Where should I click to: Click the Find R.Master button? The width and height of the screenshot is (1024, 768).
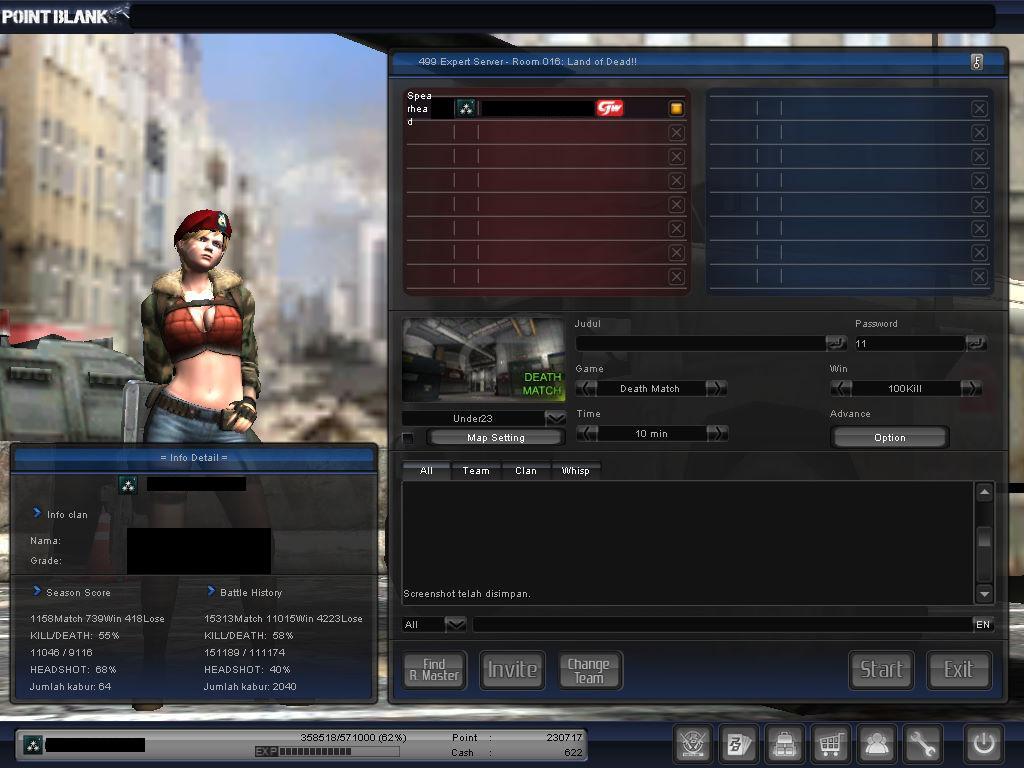click(434, 670)
